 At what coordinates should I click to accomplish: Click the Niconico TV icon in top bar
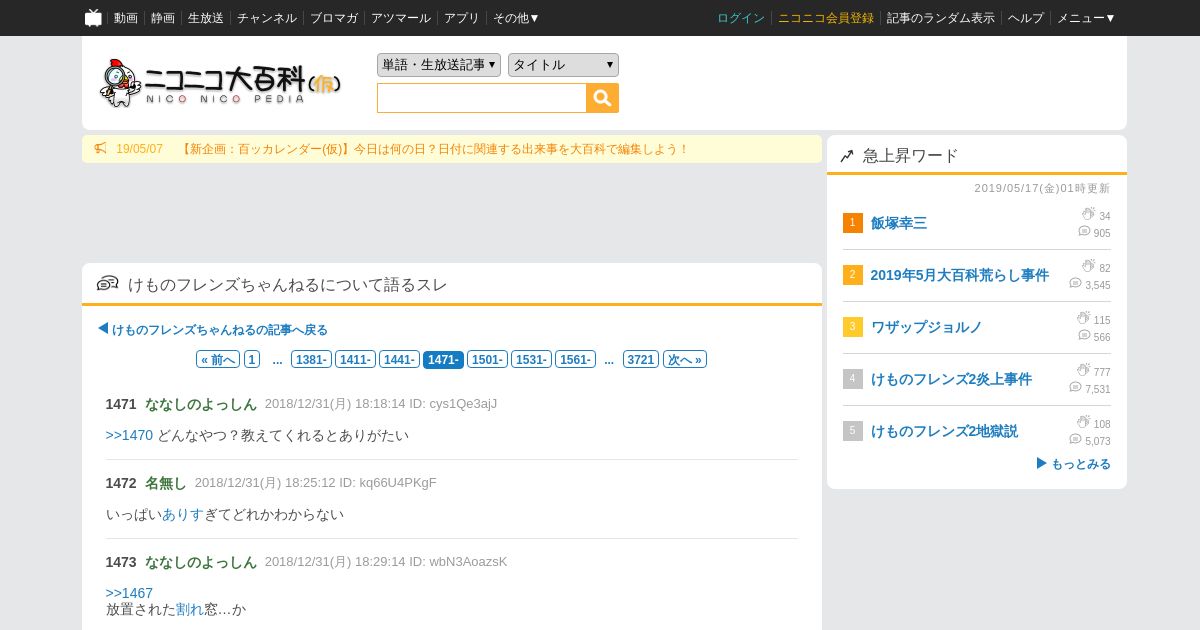click(93, 17)
